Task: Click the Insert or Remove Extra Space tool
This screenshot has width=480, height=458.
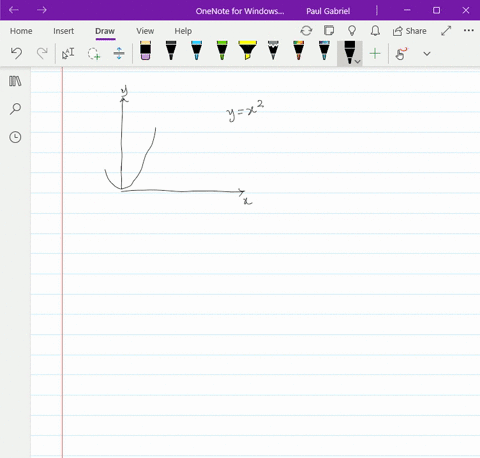Action: pos(119,53)
